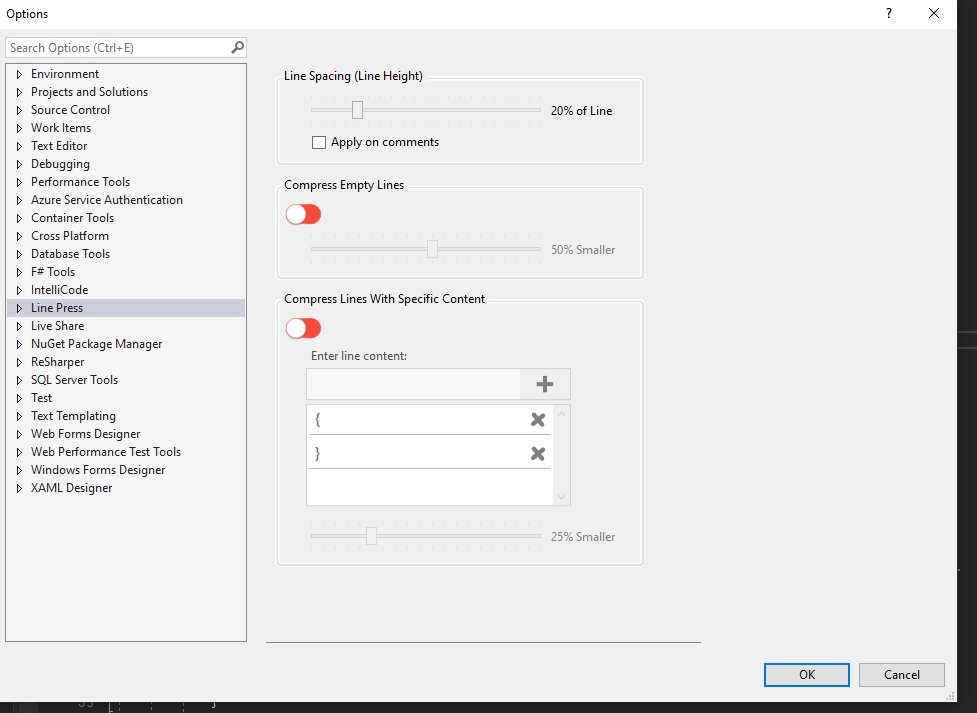Remove the '}' entry with its X icon
The height and width of the screenshot is (713, 977).
(538, 454)
